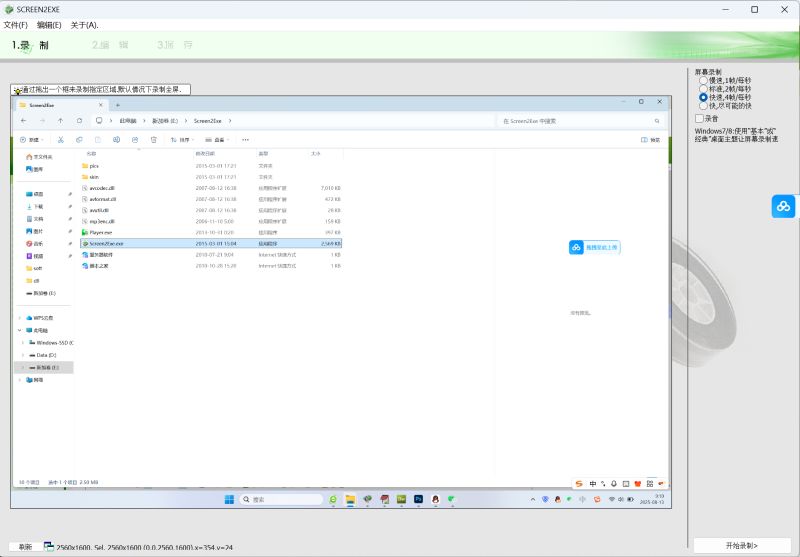Click the blue cloud upload button inside preview pane
Viewport: 800px width, 557px height.
(x=594, y=247)
